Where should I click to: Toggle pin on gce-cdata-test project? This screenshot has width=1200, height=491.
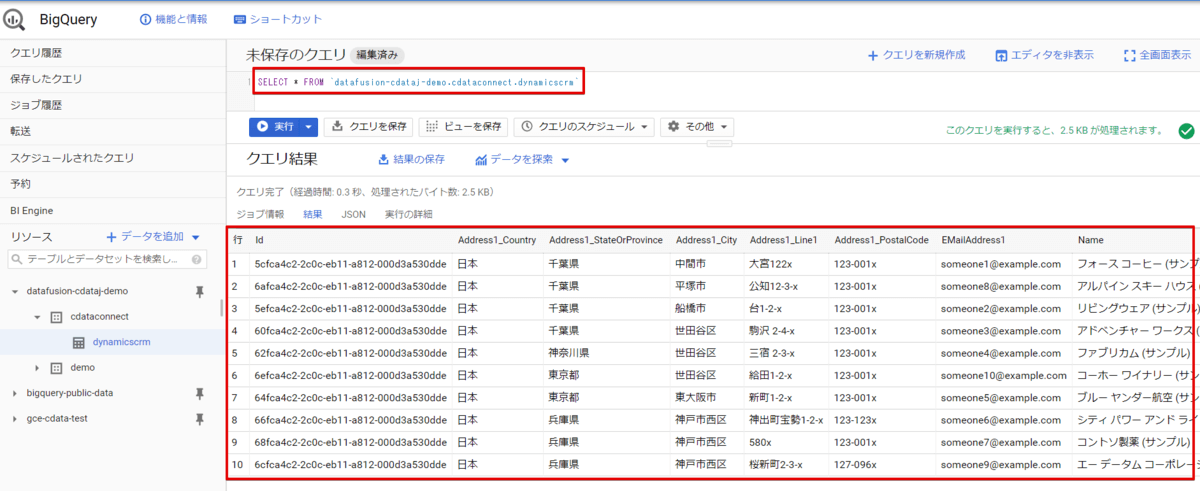click(199, 418)
